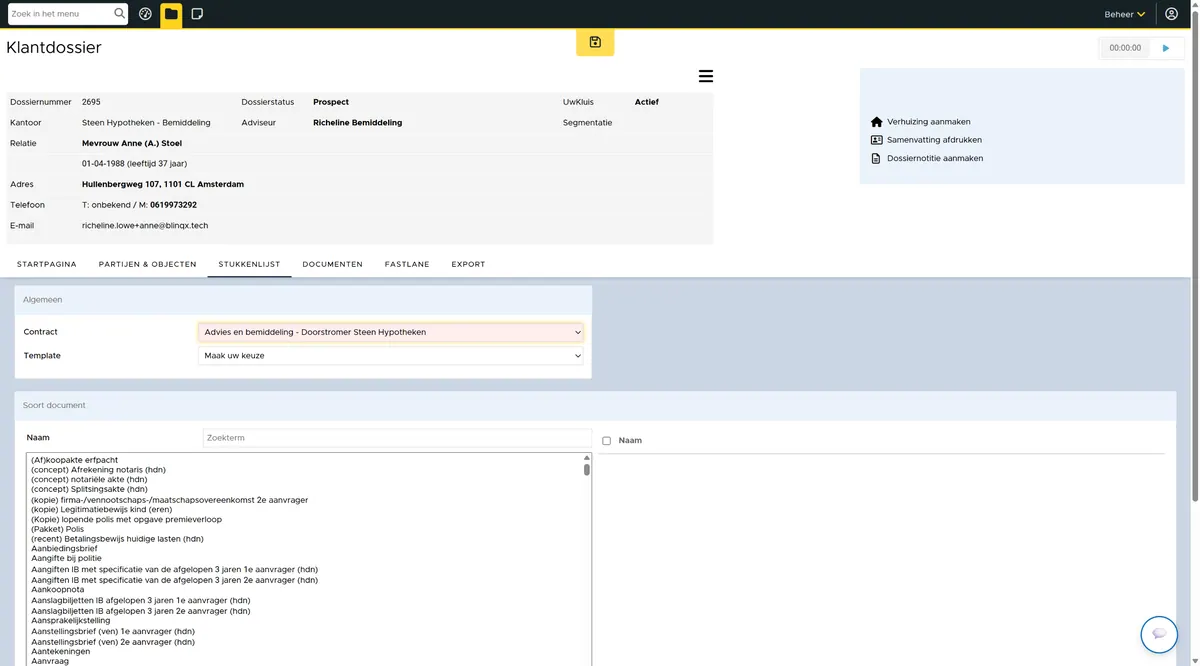This screenshot has height=666, width=1200.
Task: Open the dashboard gauge icon
Action: pyautogui.click(x=145, y=14)
